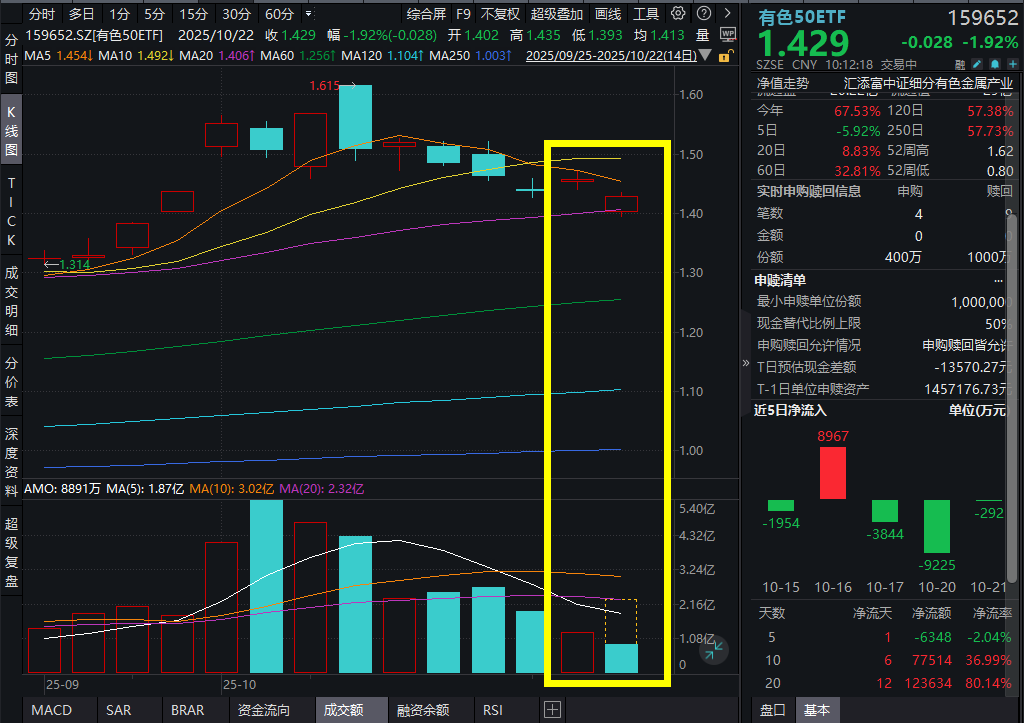The width and height of the screenshot is (1024, 723).
Task: Click the F9 button in the top toolbar
Action: (461, 14)
